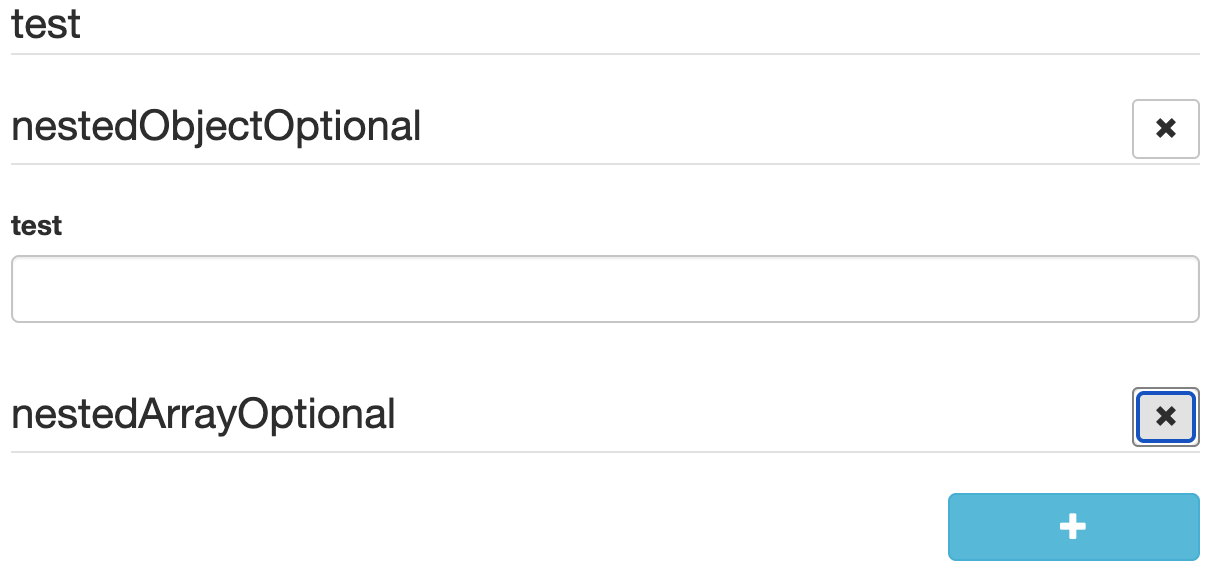Click the plus icon on the add button

[x=1073, y=527]
